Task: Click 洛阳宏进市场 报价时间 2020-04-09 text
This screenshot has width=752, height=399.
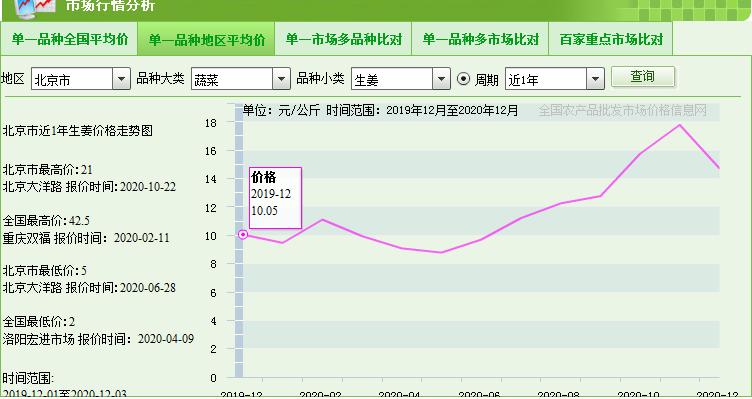Action: [x=98, y=339]
